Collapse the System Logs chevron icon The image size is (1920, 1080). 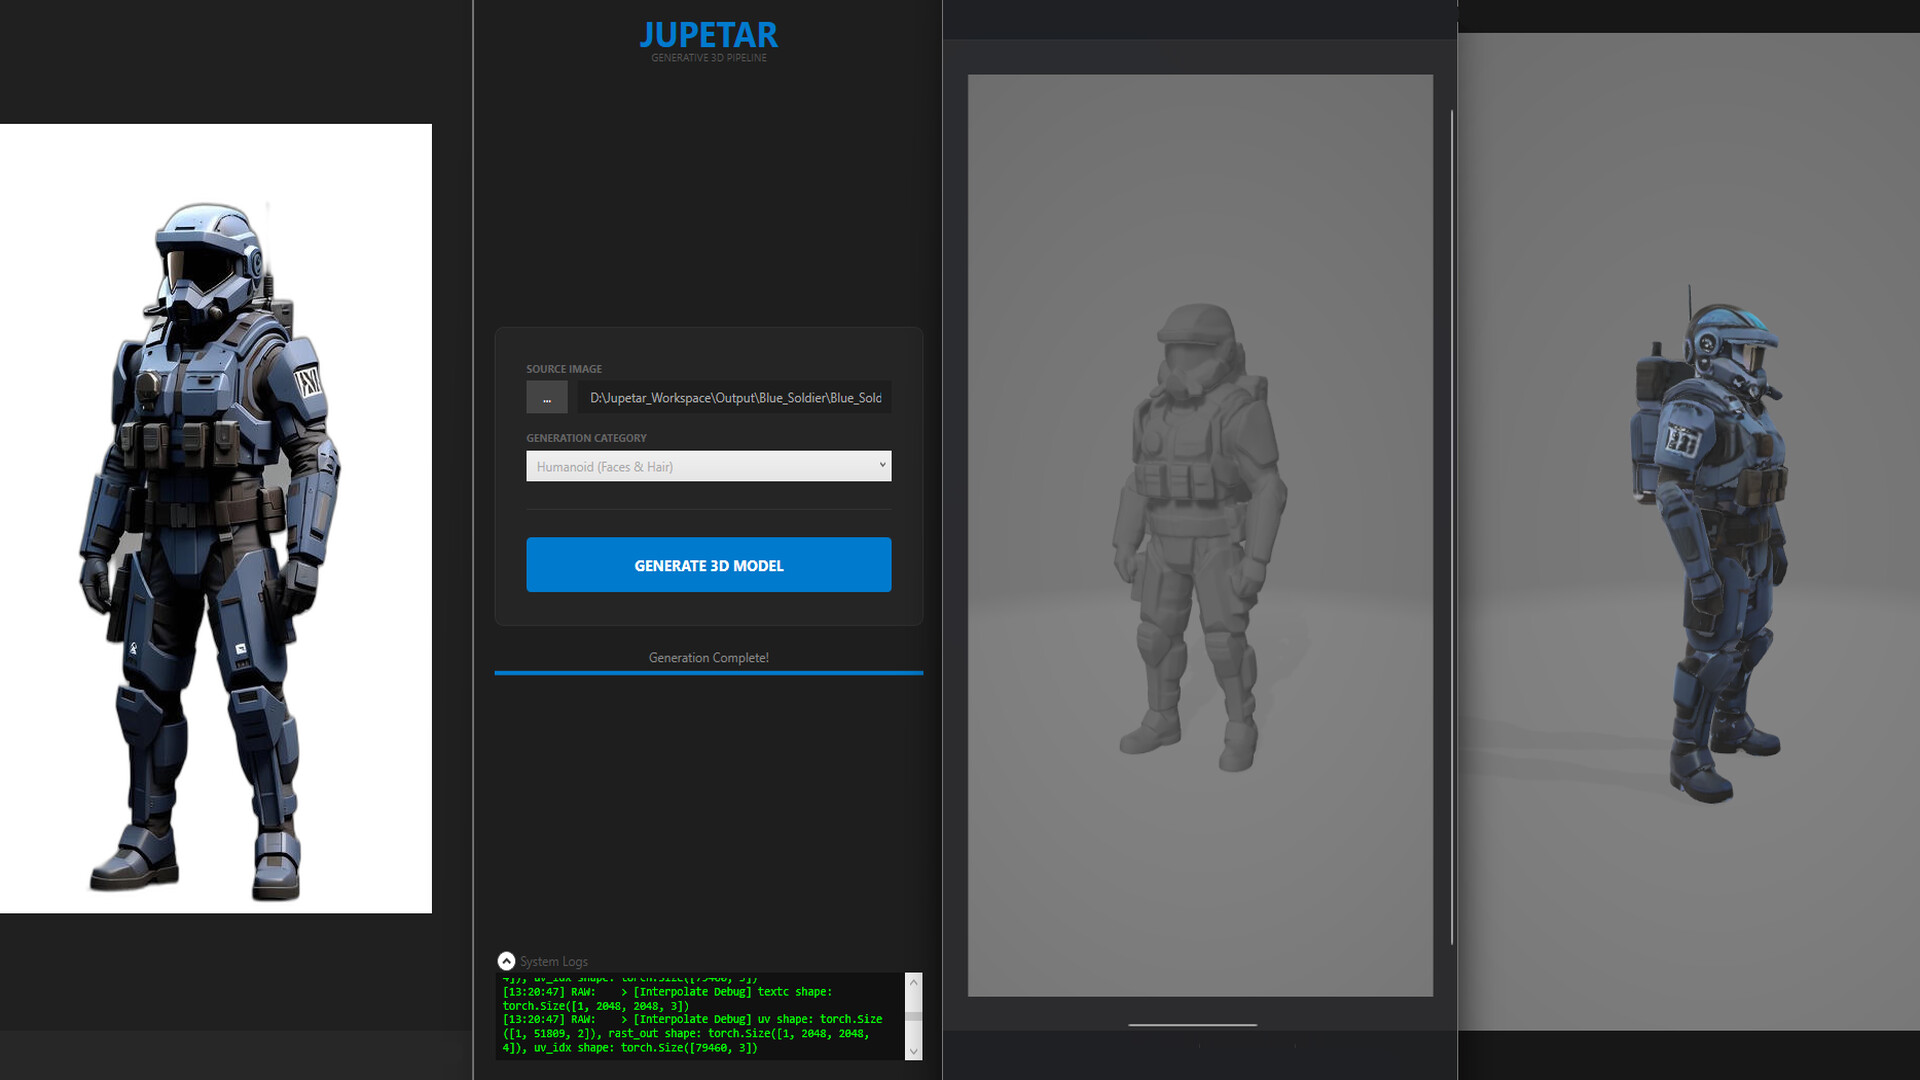[x=506, y=961]
